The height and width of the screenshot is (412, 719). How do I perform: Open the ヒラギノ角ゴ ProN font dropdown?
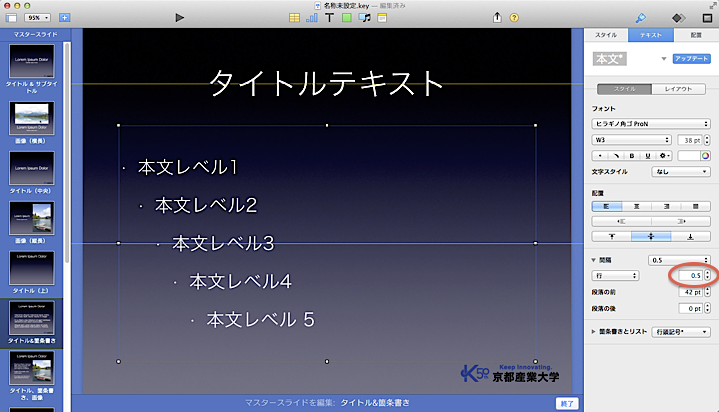click(651, 124)
